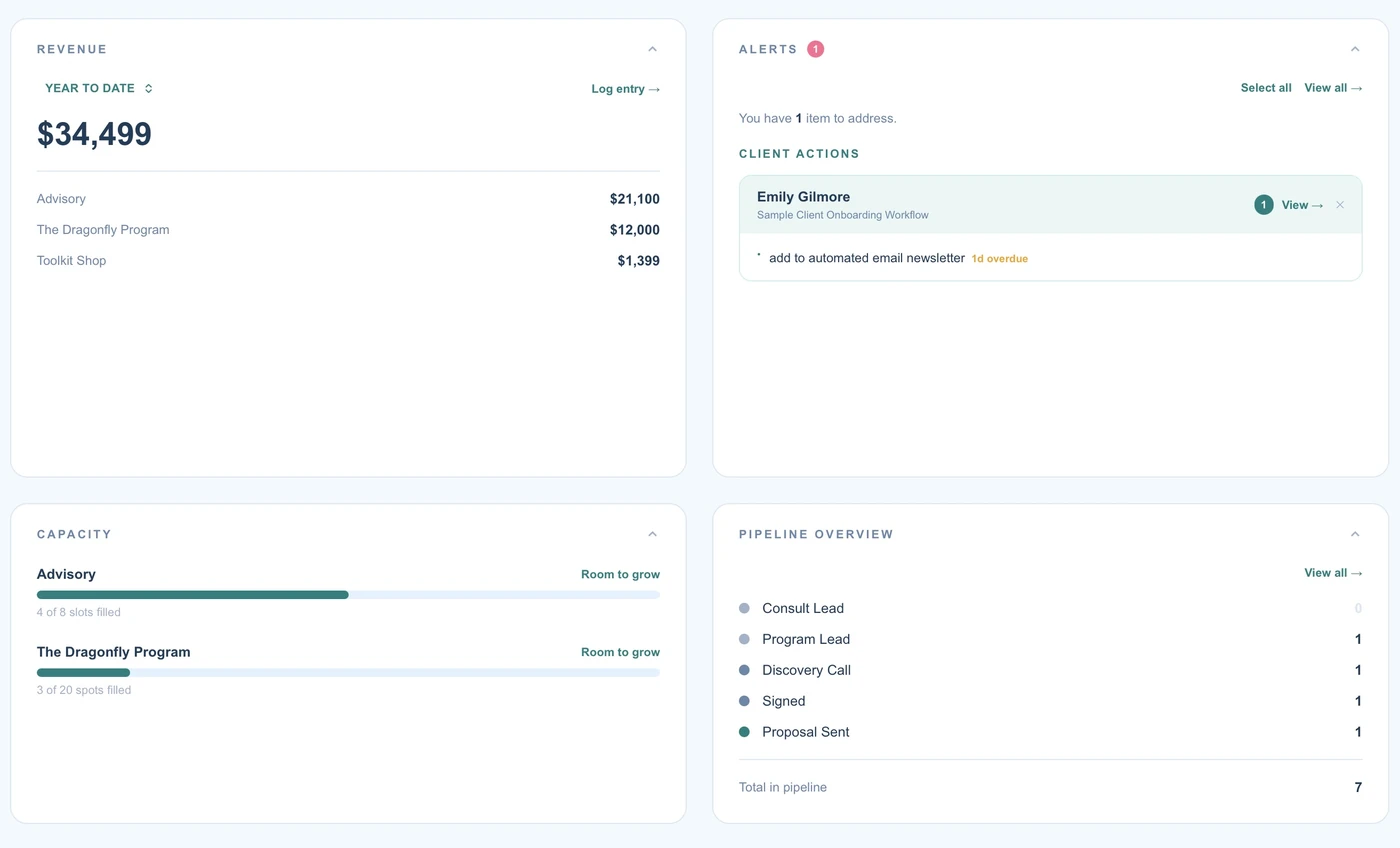This screenshot has height=848, width=1400.
Task: Click the Emily Gilmore client name
Action: pos(803,197)
